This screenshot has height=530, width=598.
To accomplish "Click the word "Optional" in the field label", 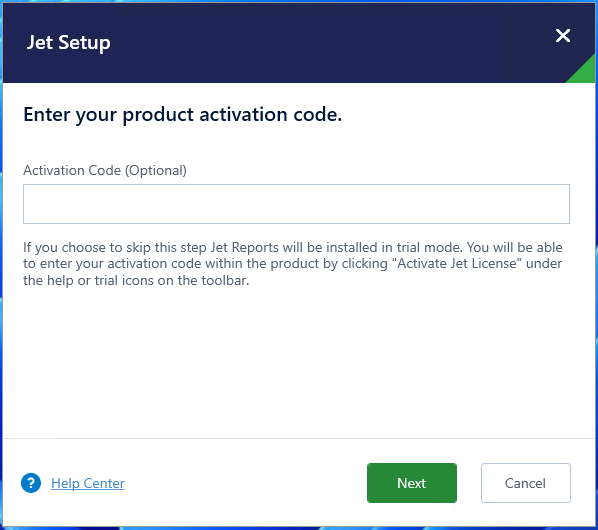I will click(x=156, y=170).
